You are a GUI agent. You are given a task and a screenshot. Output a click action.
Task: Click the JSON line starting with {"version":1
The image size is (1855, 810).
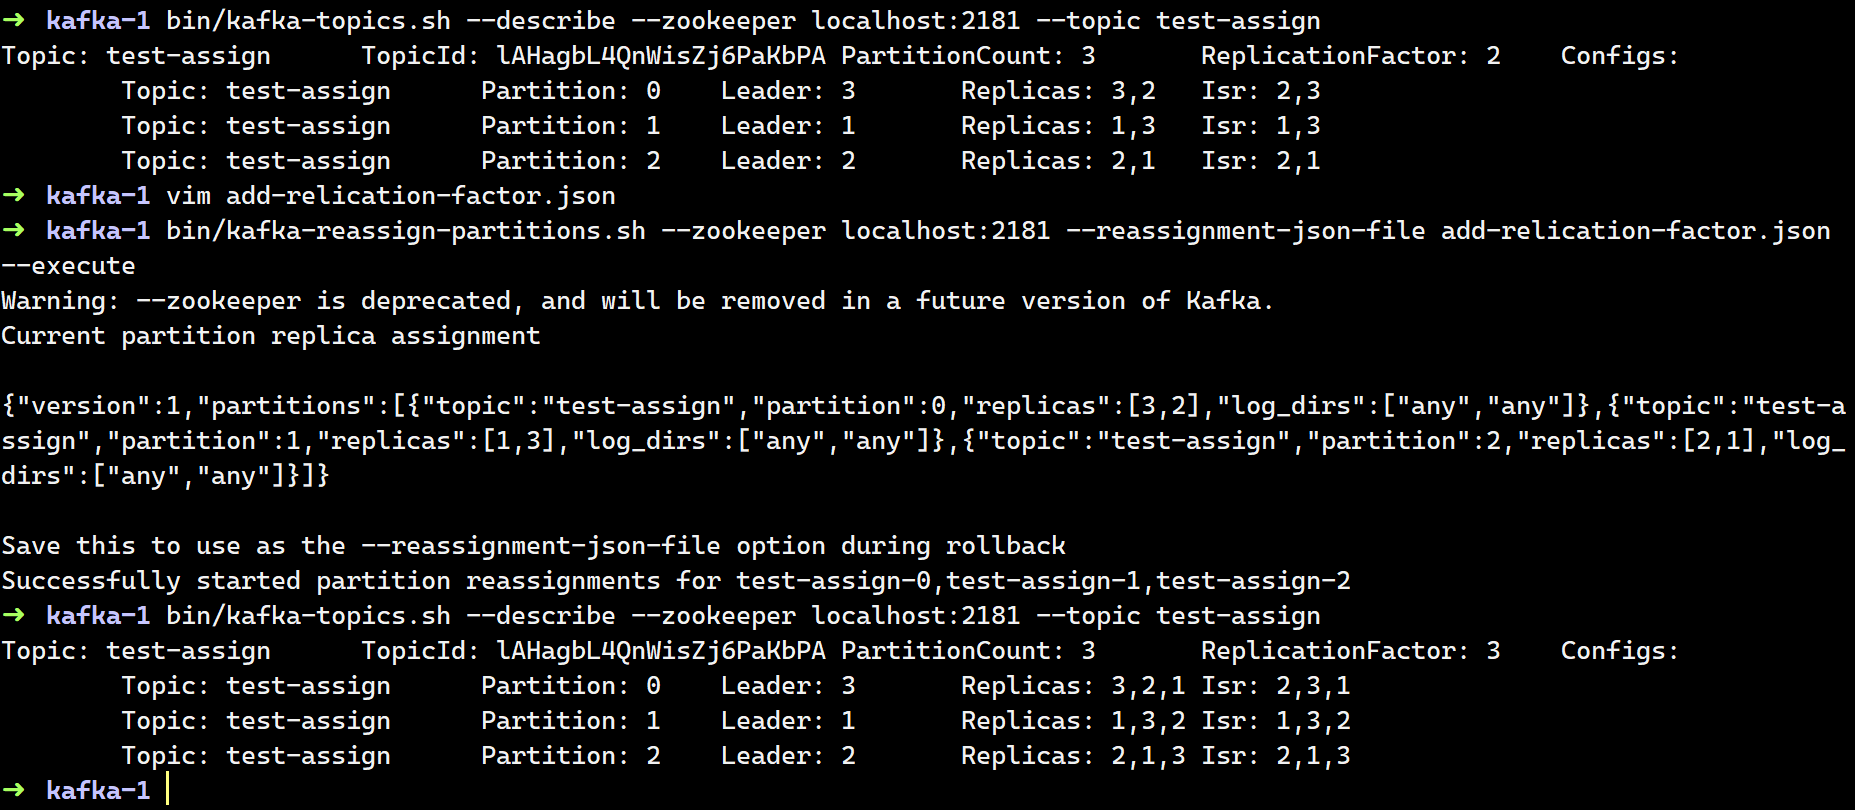pyautogui.click(x=924, y=406)
